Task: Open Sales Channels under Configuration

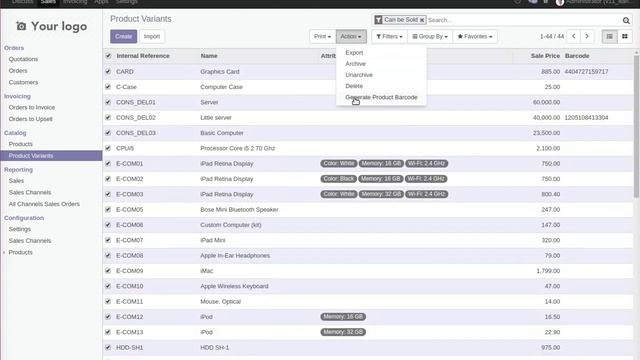Action: pyautogui.click(x=30, y=241)
